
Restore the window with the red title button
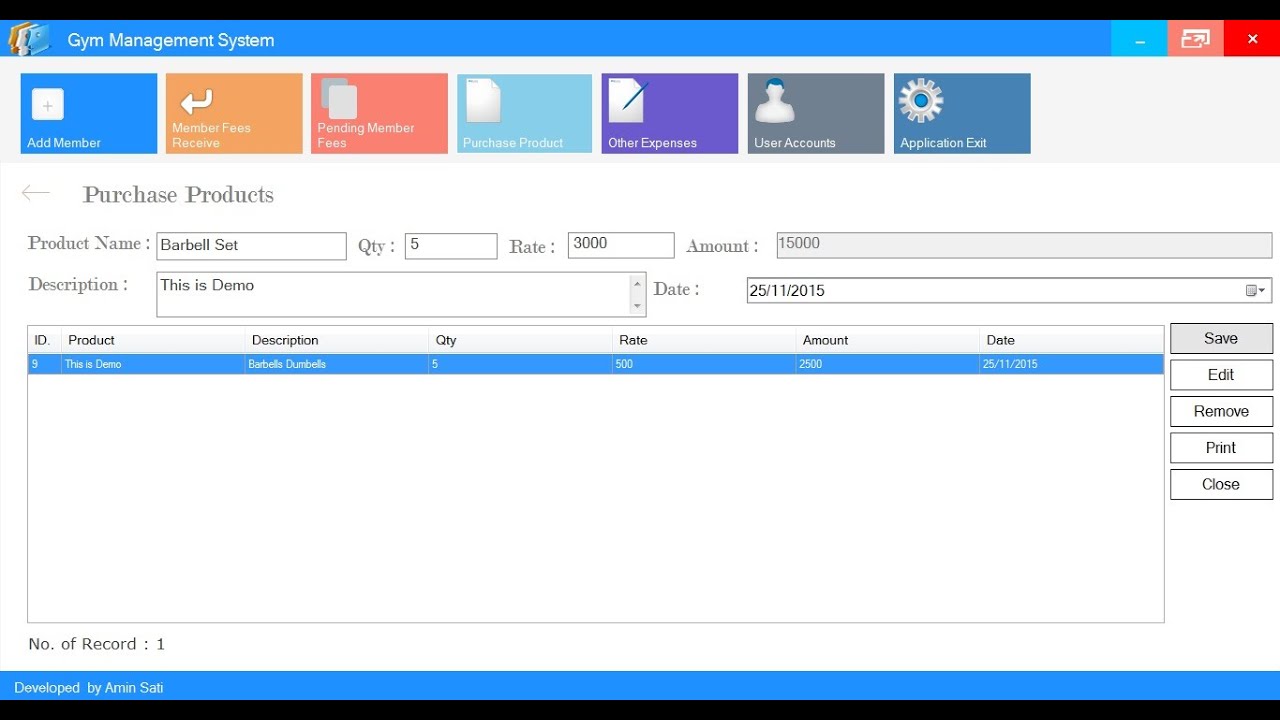(1195, 39)
